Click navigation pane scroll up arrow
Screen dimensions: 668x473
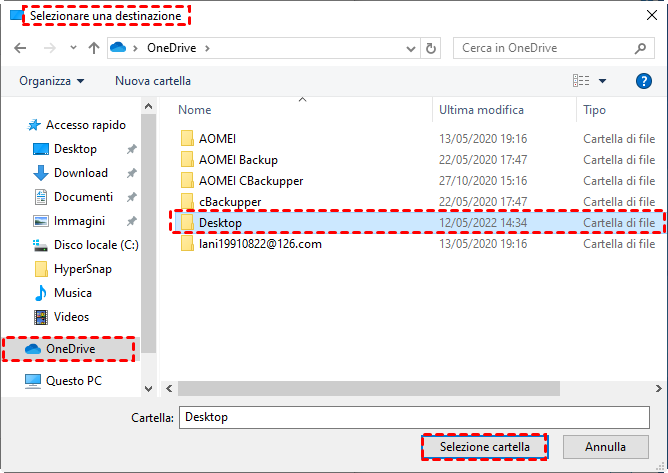[x=148, y=107]
